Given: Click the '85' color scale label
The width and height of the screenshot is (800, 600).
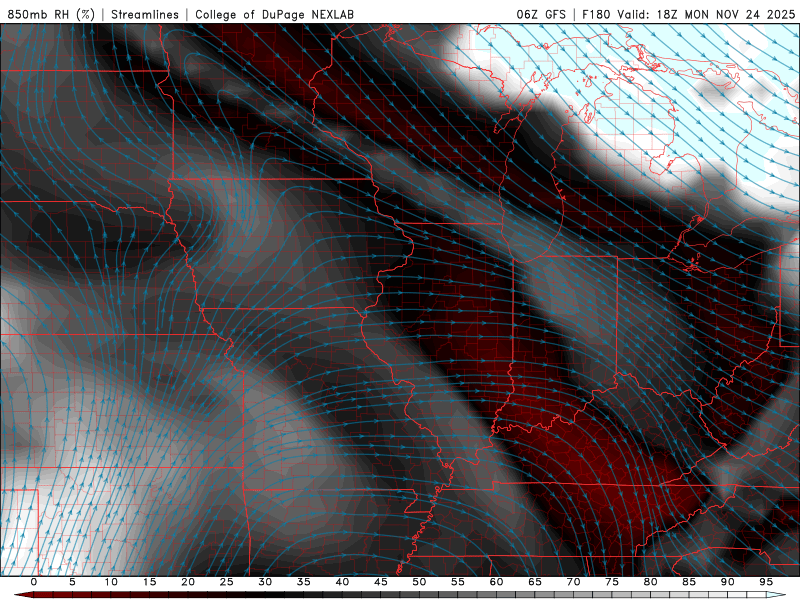Looking at the screenshot, I should (x=689, y=582).
